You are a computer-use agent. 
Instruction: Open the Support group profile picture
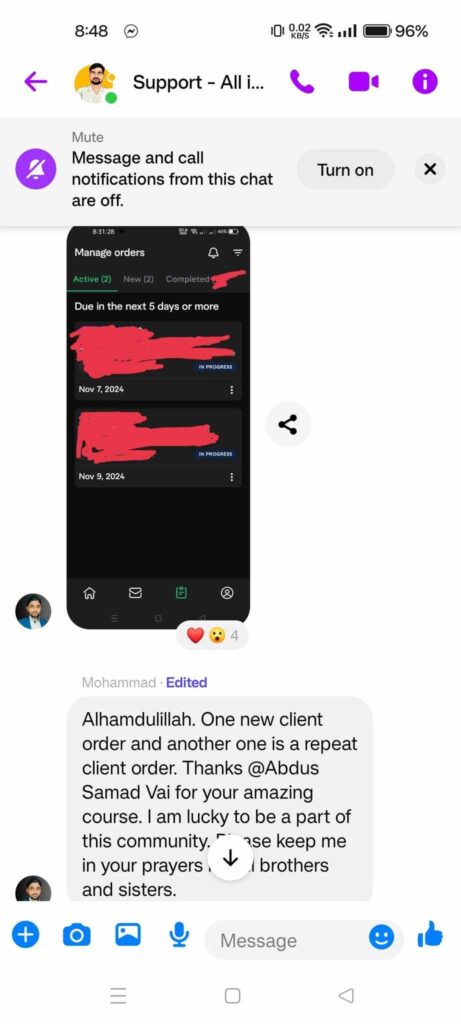pyautogui.click(x=95, y=83)
